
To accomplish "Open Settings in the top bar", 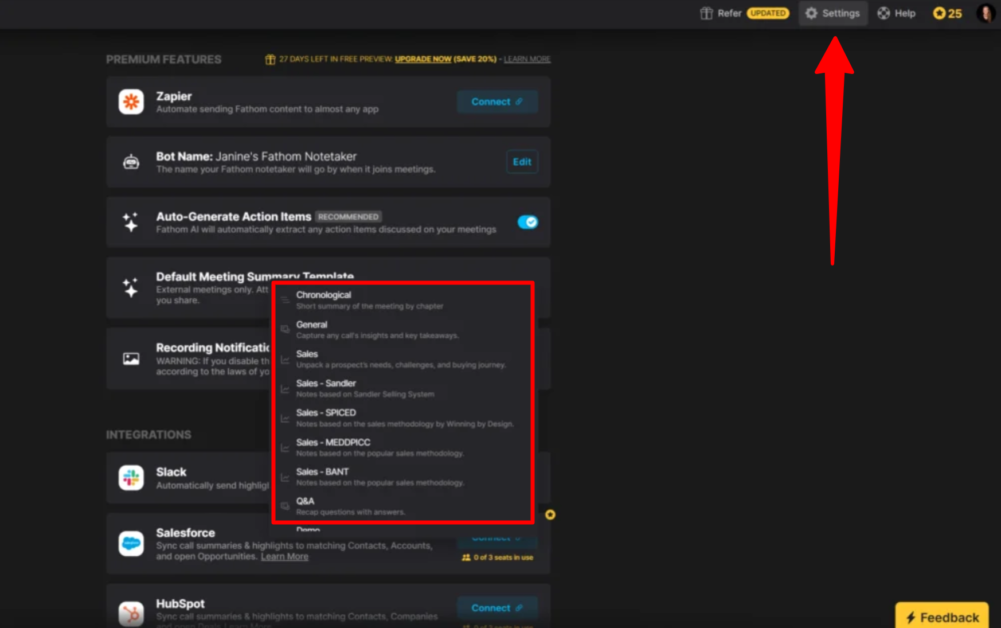I will pos(832,13).
